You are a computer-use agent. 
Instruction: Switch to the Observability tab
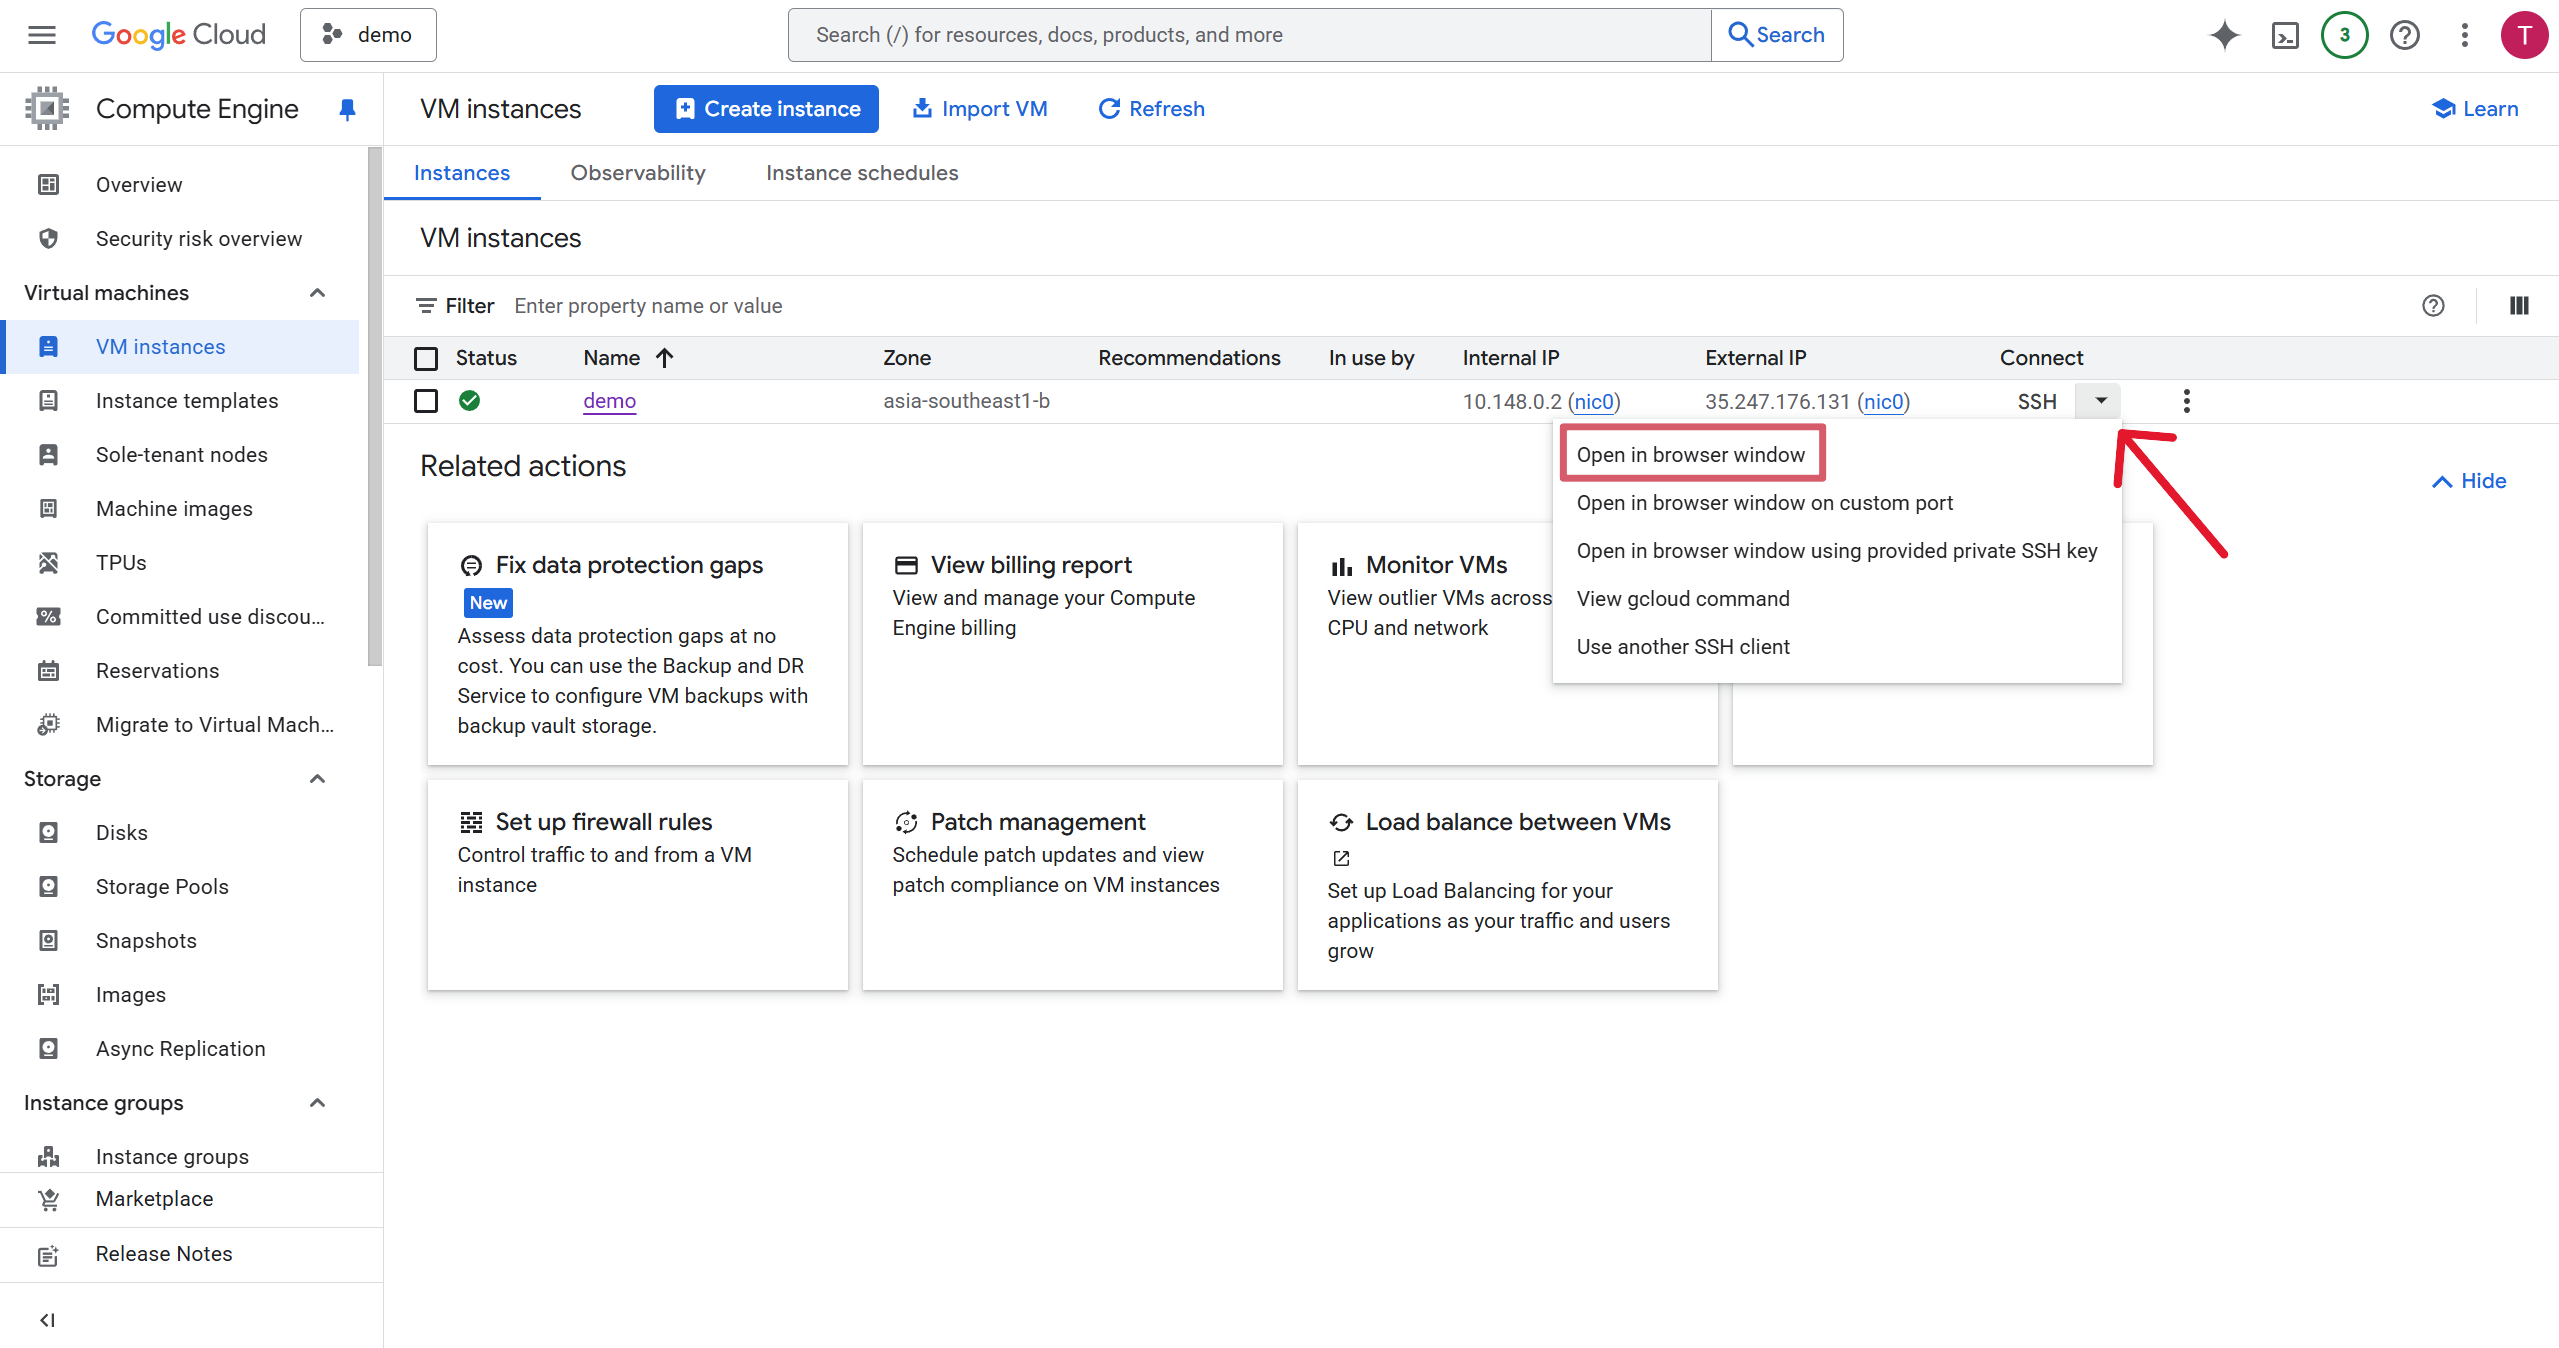coord(637,173)
